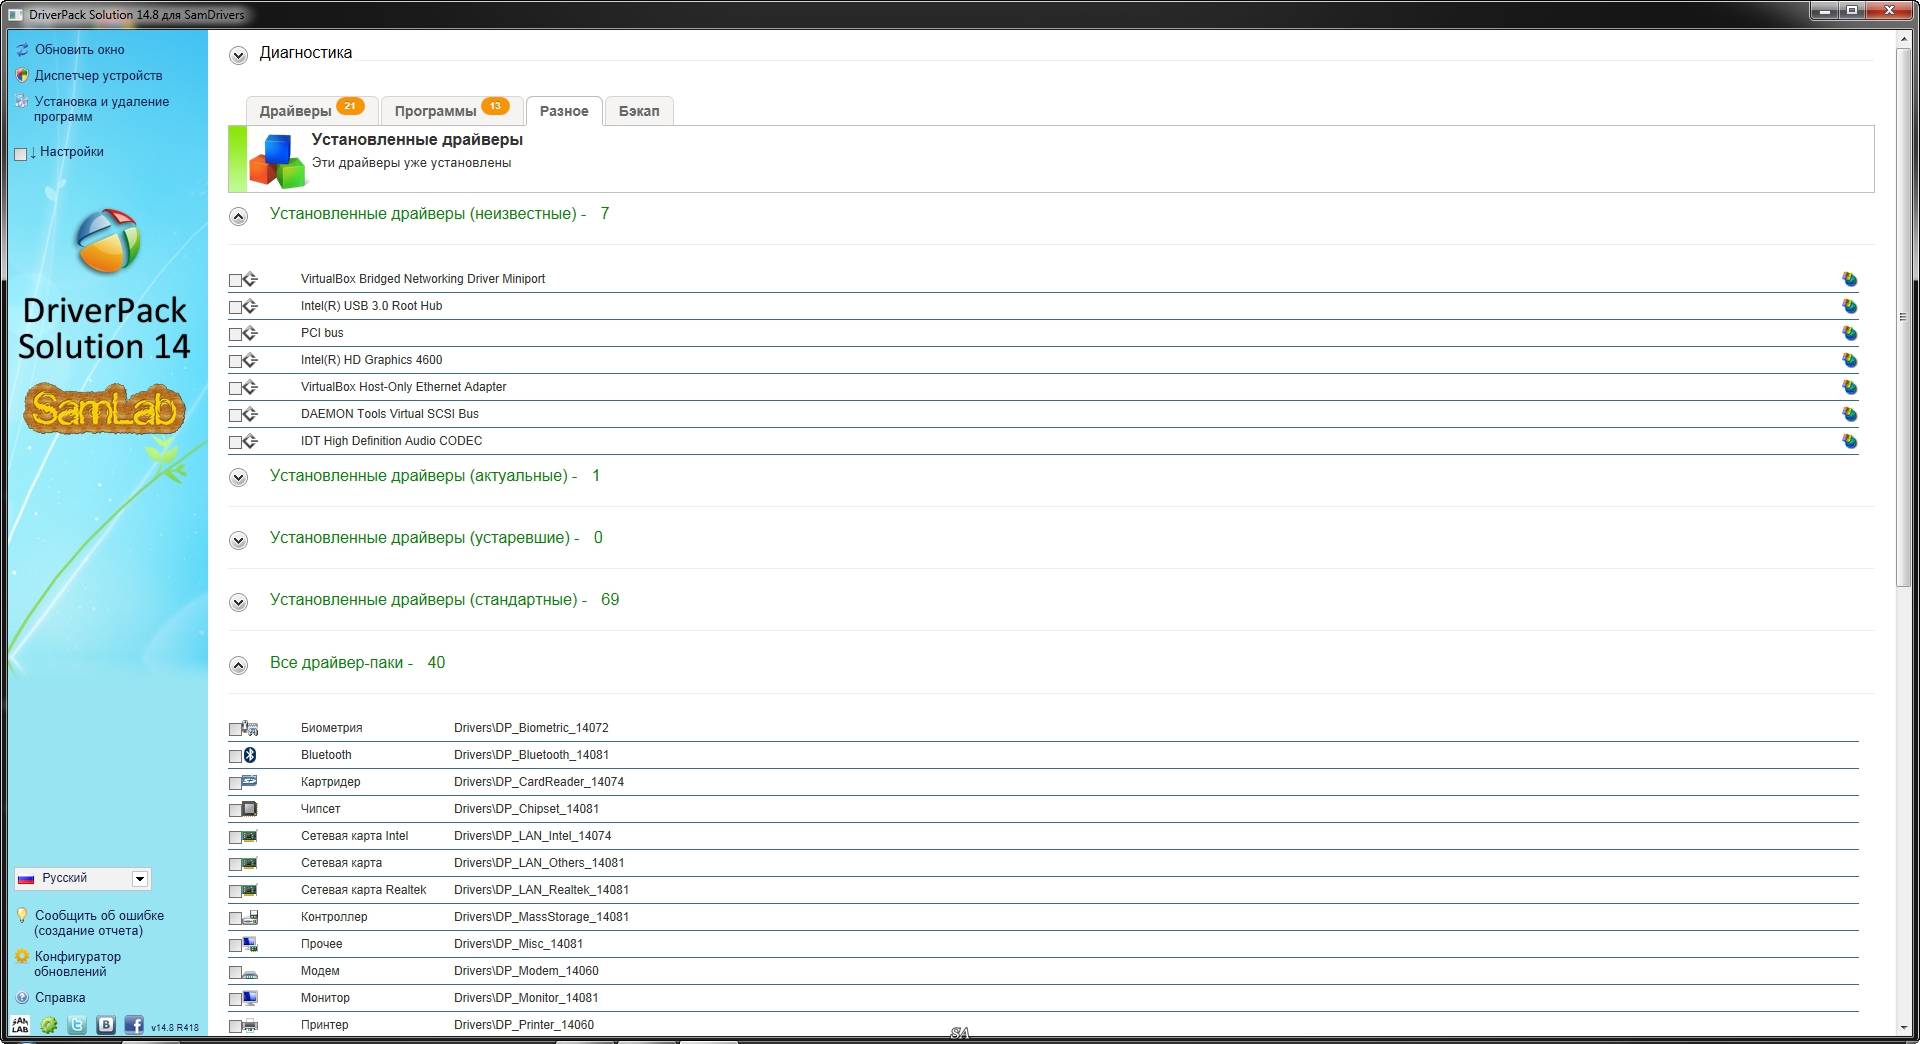Open the Twitter icon link
The width and height of the screenshot is (1920, 1044).
[x=77, y=1025]
